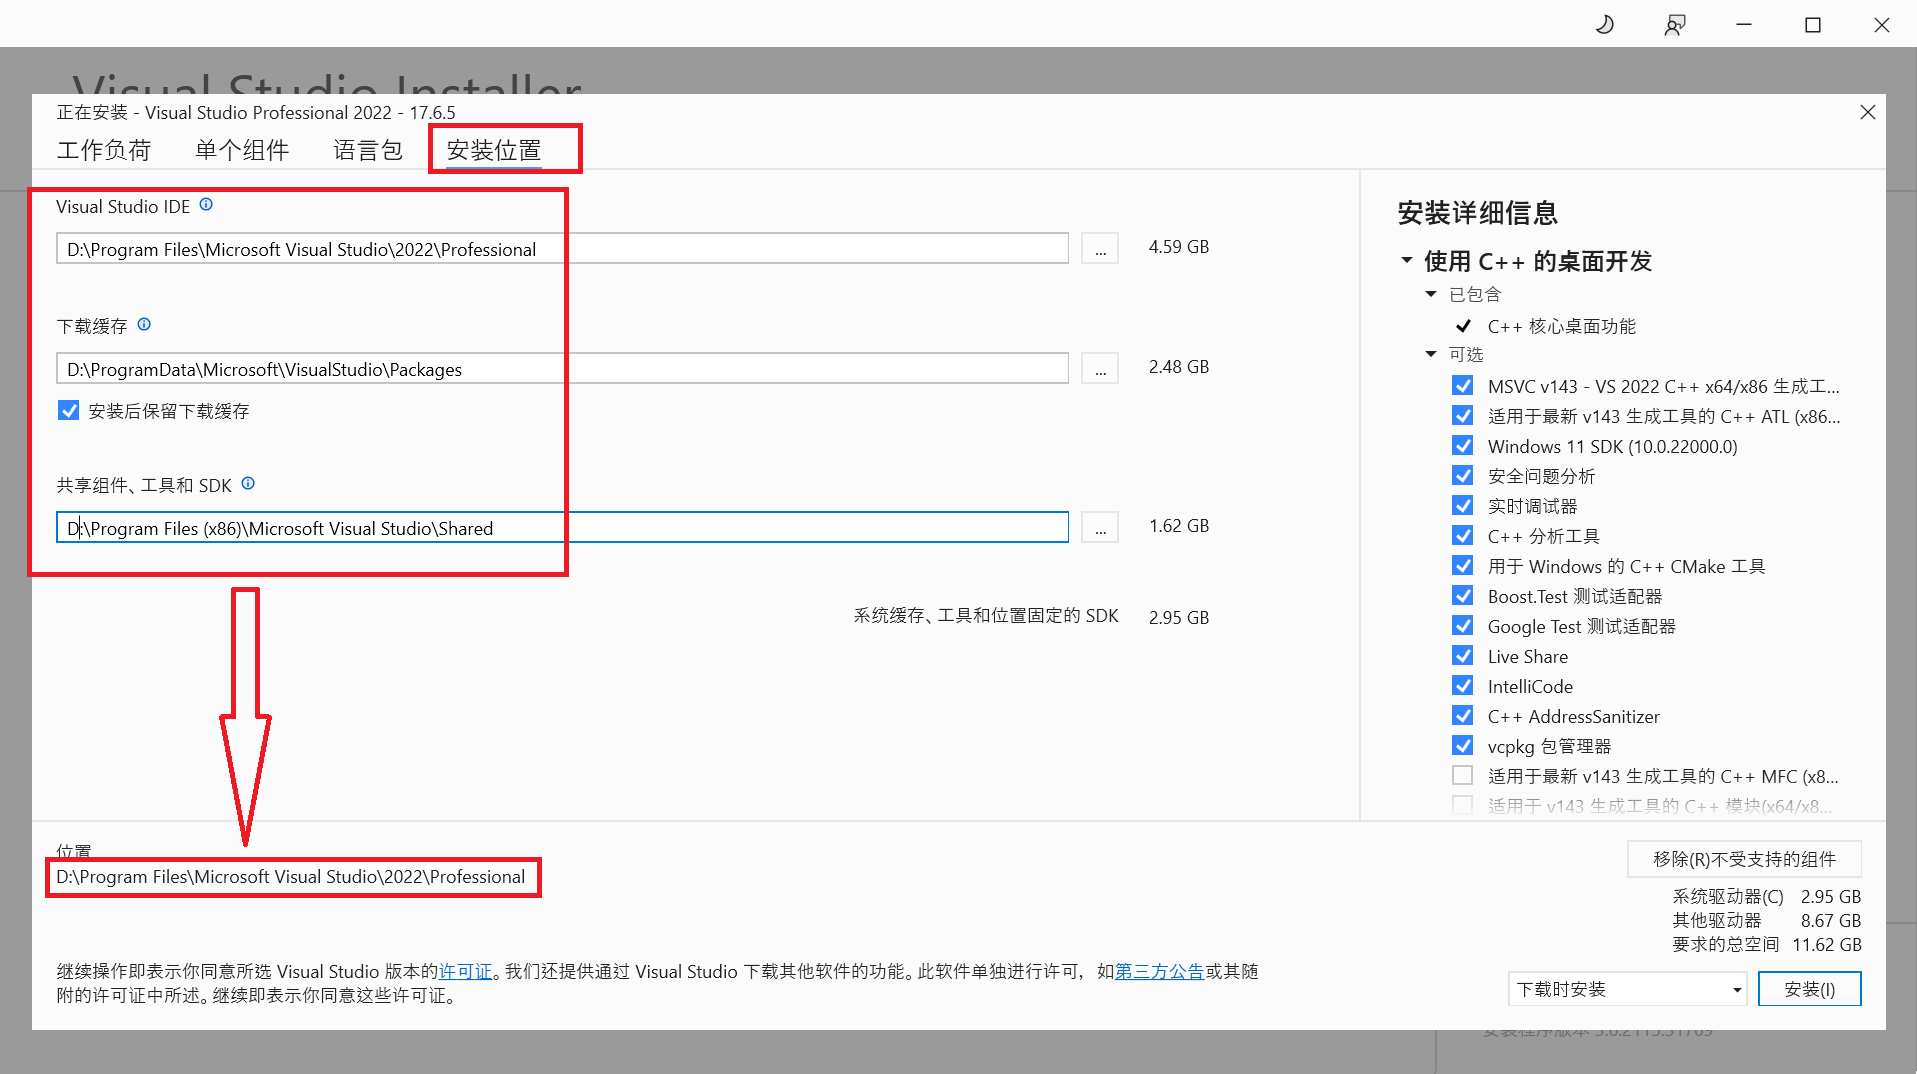Uncheck Boost.Test 测试适配器
This screenshot has height=1074, width=1917.
point(1462,596)
